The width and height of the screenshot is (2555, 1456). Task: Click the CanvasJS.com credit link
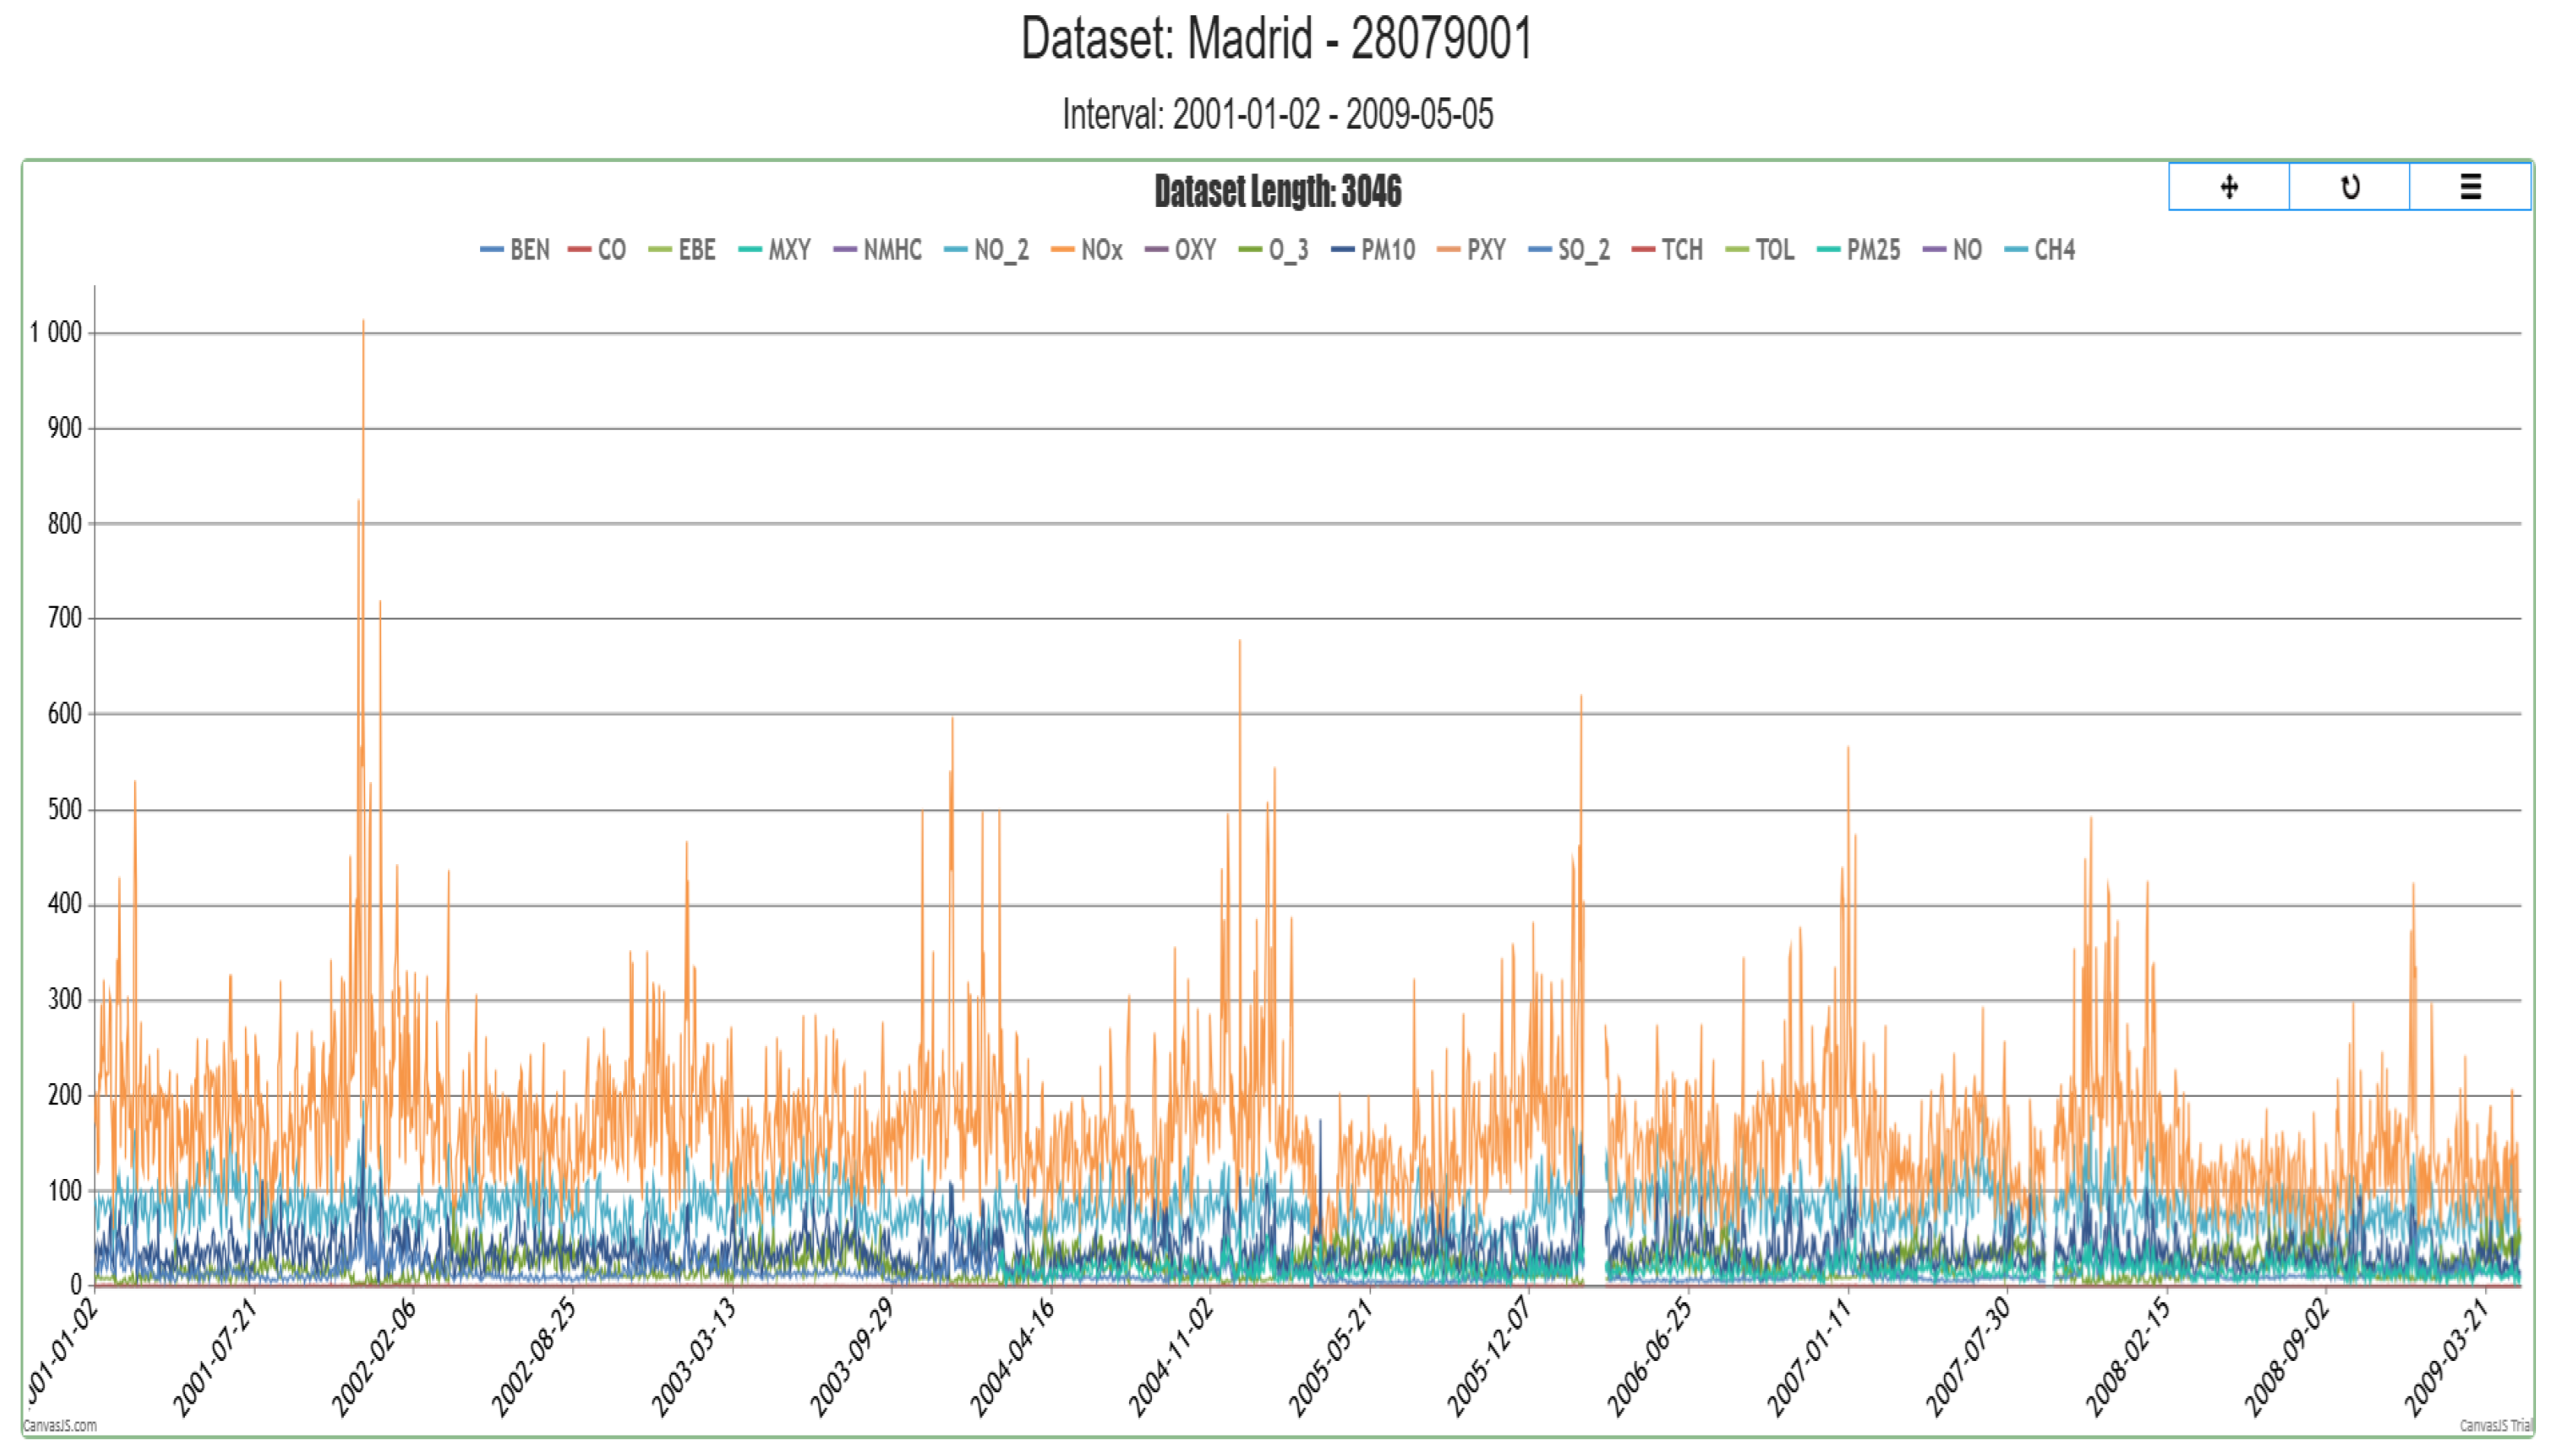tap(60, 1425)
